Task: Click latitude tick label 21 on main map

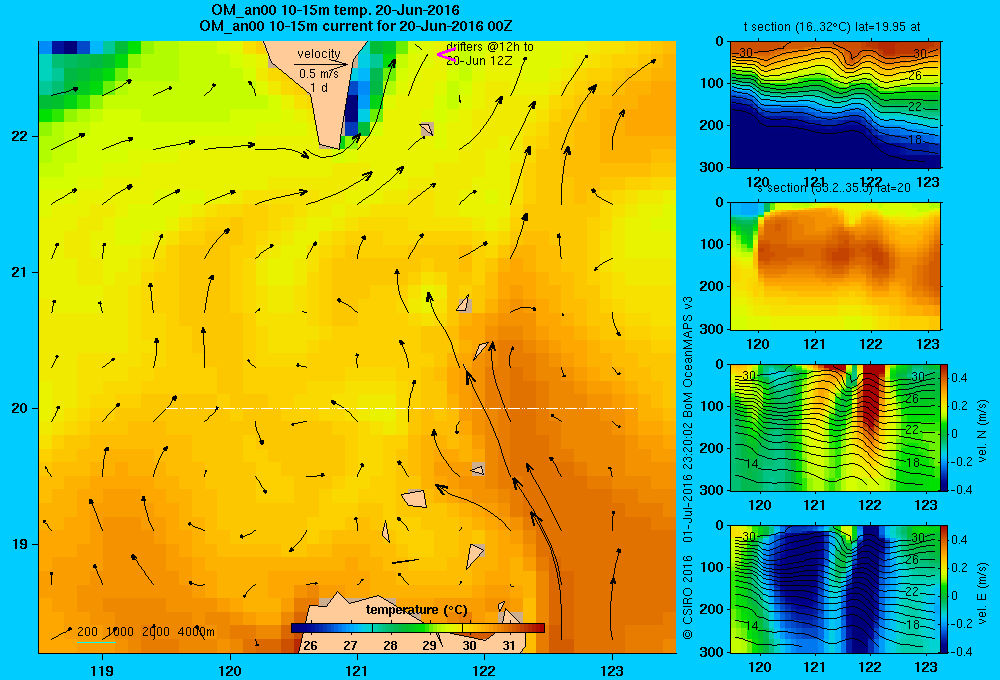Action: pyautogui.click(x=19, y=272)
